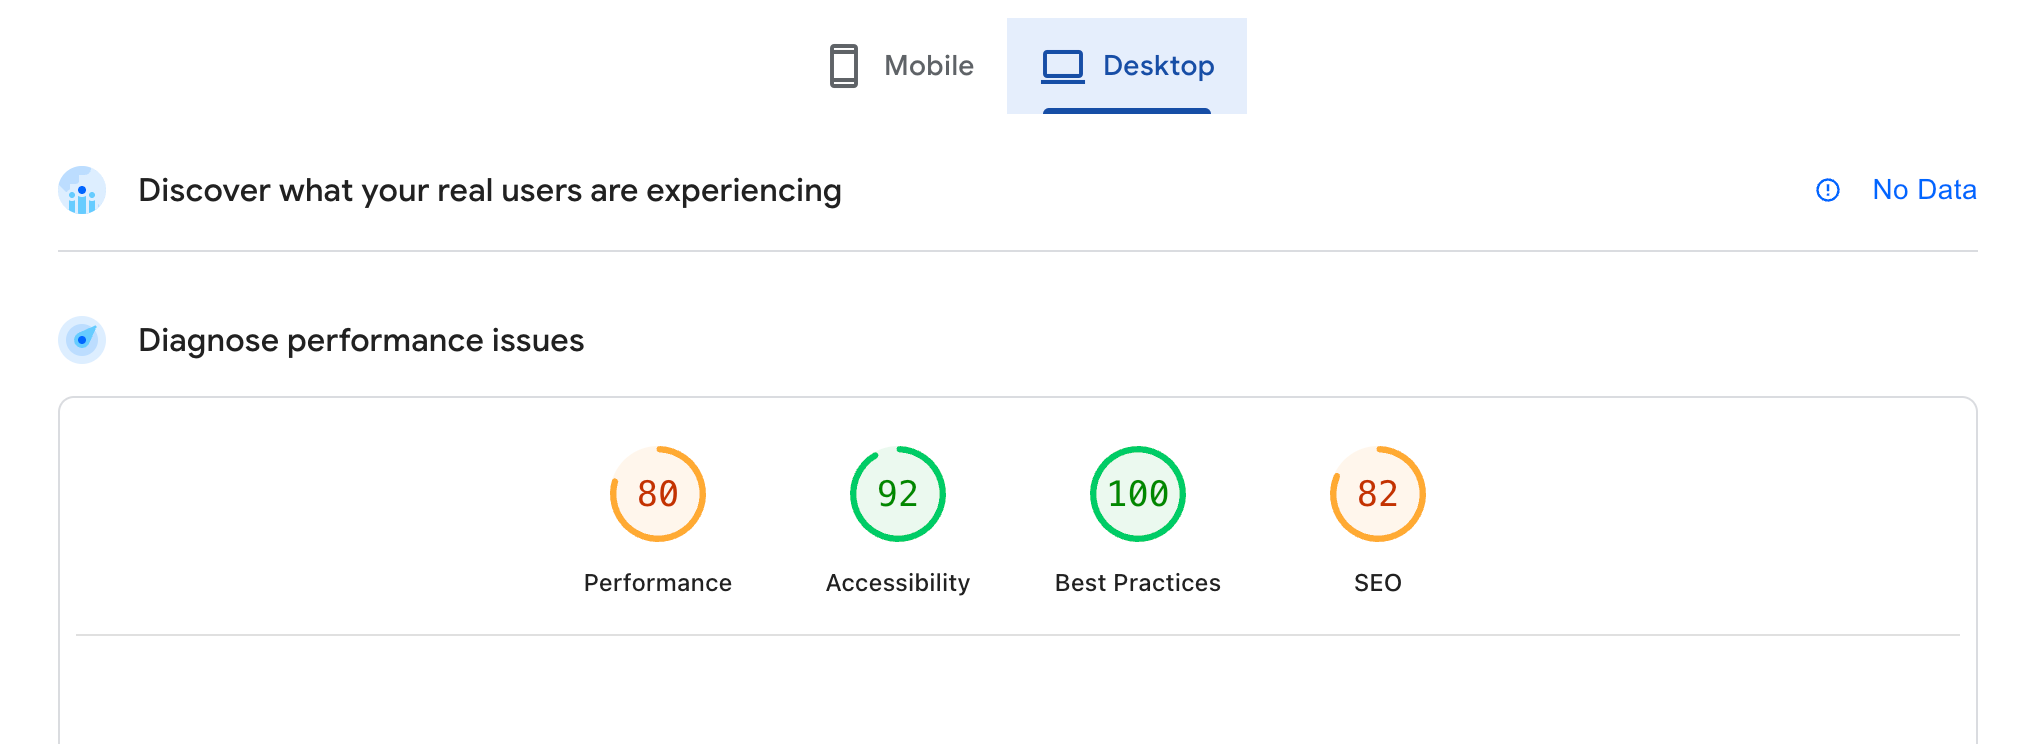Open the No Data link
The image size is (2036, 744).
[x=1923, y=190]
